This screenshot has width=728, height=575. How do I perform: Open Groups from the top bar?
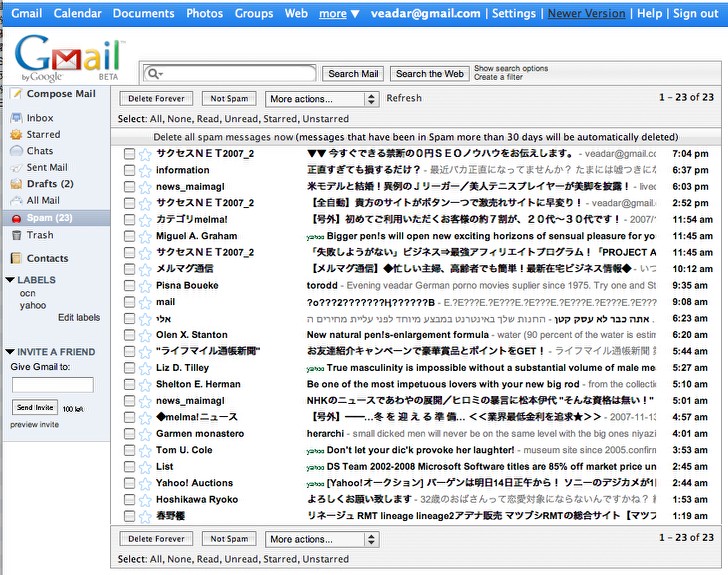point(254,13)
